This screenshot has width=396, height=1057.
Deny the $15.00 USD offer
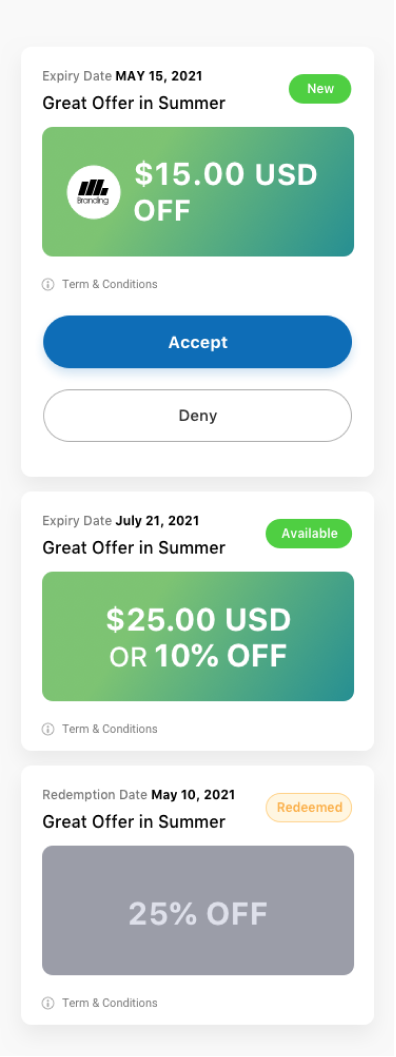click(198, 415)
